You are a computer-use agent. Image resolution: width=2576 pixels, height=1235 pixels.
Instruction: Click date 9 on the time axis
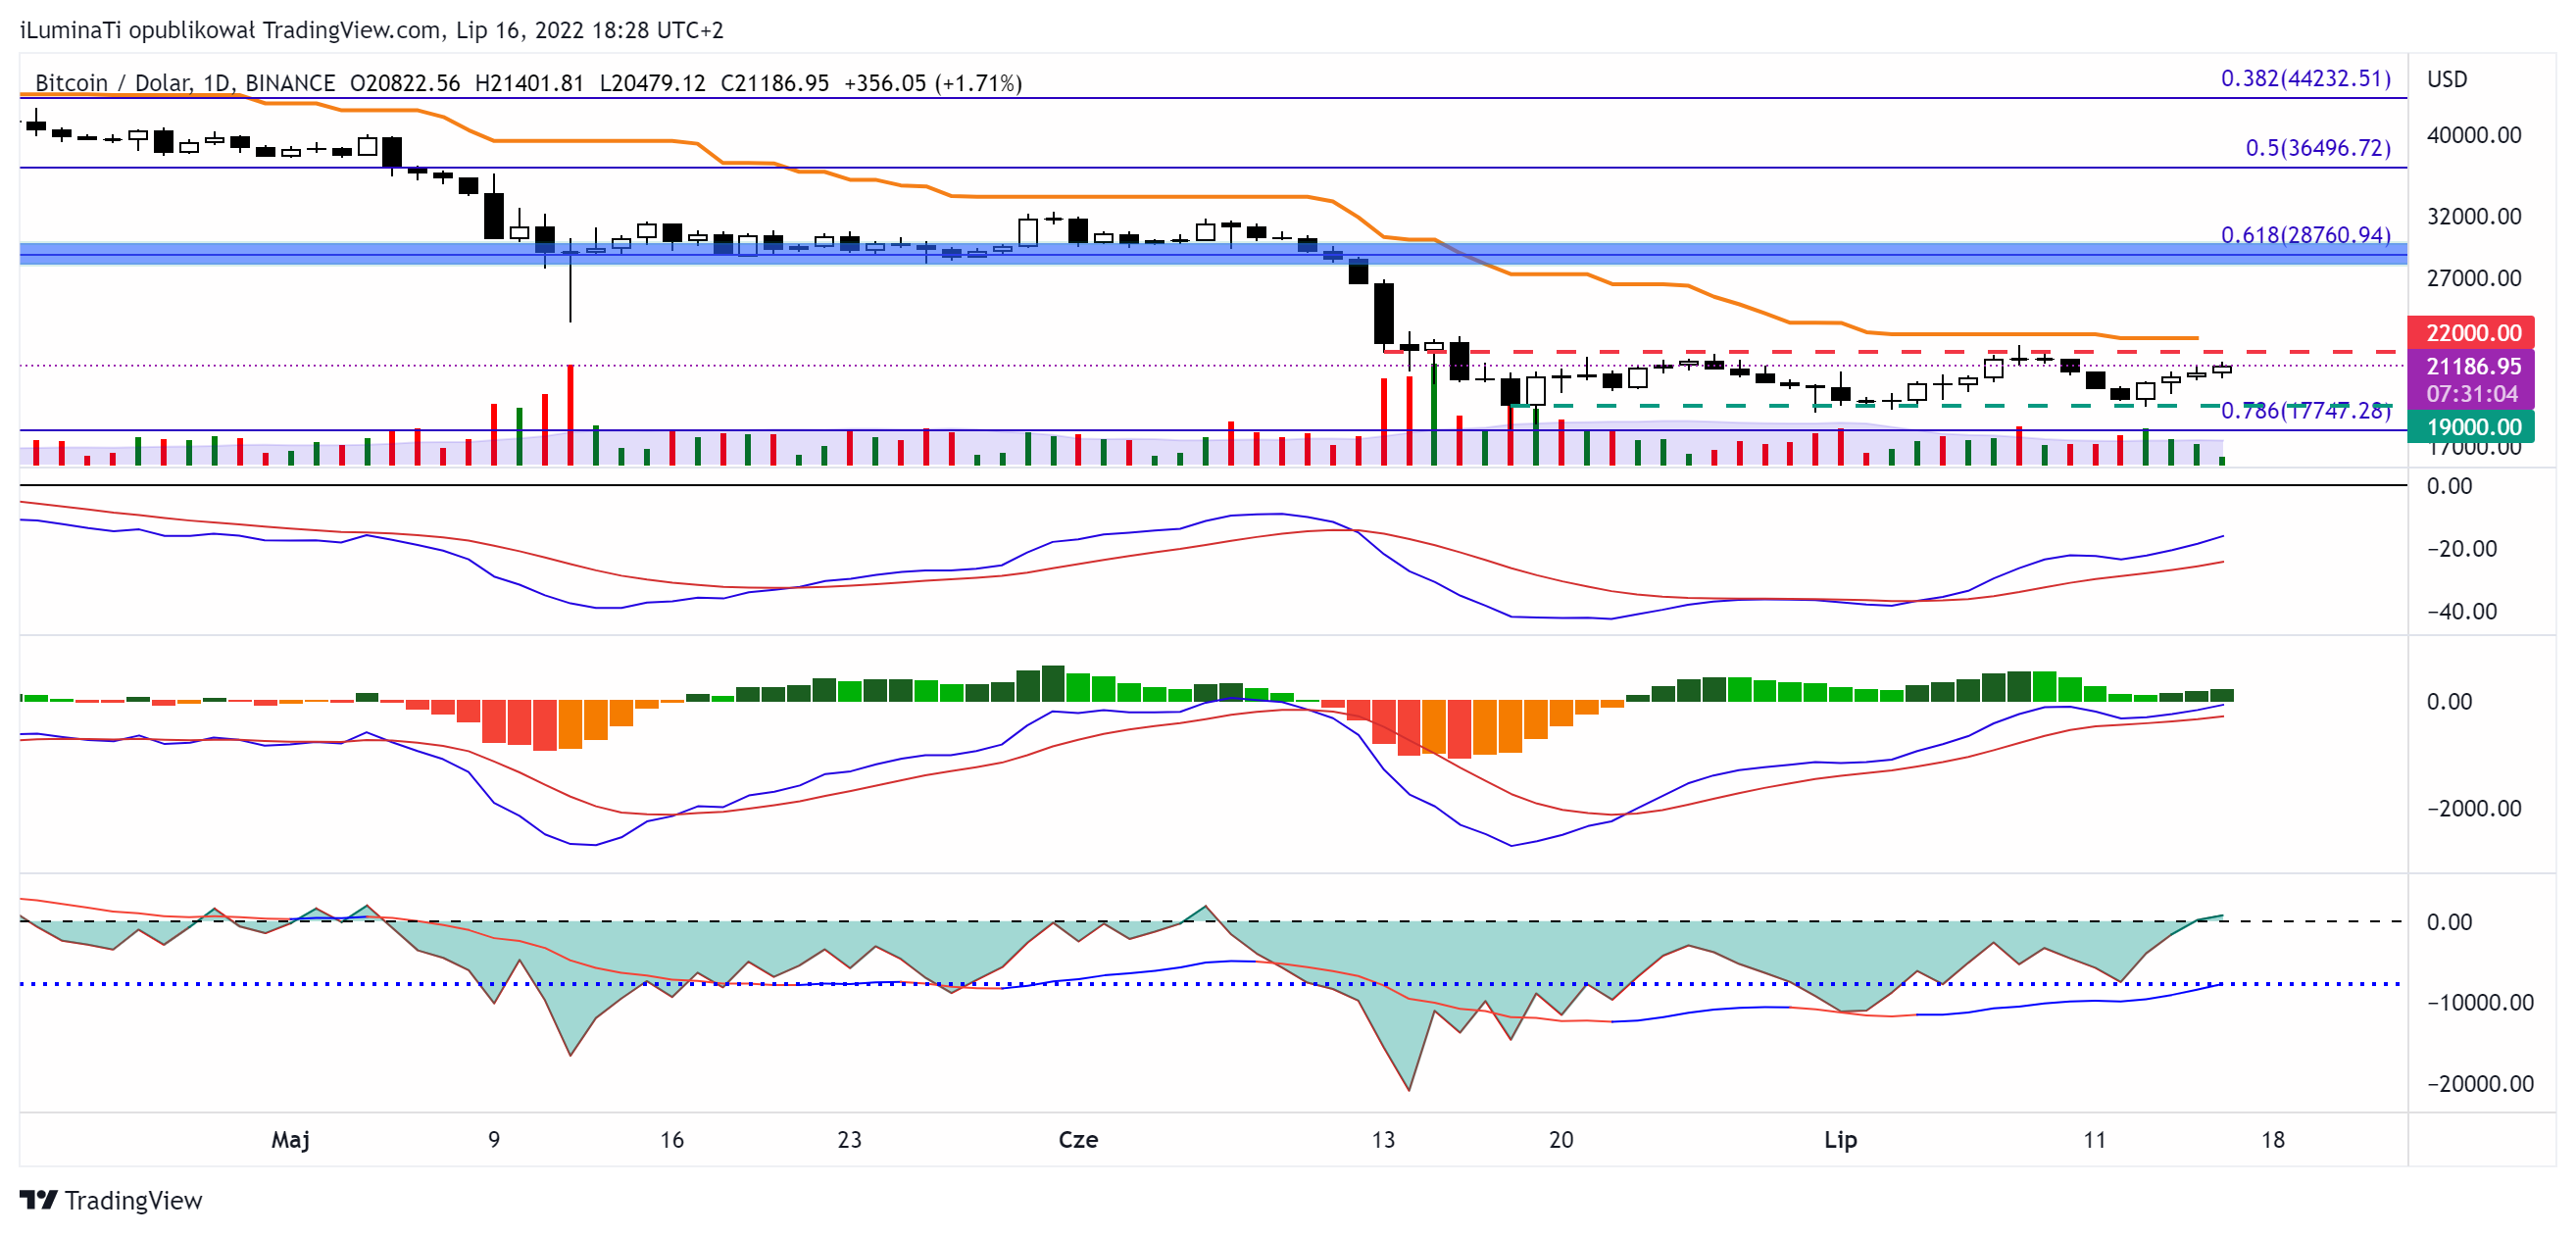click(x=493, y=1139)
